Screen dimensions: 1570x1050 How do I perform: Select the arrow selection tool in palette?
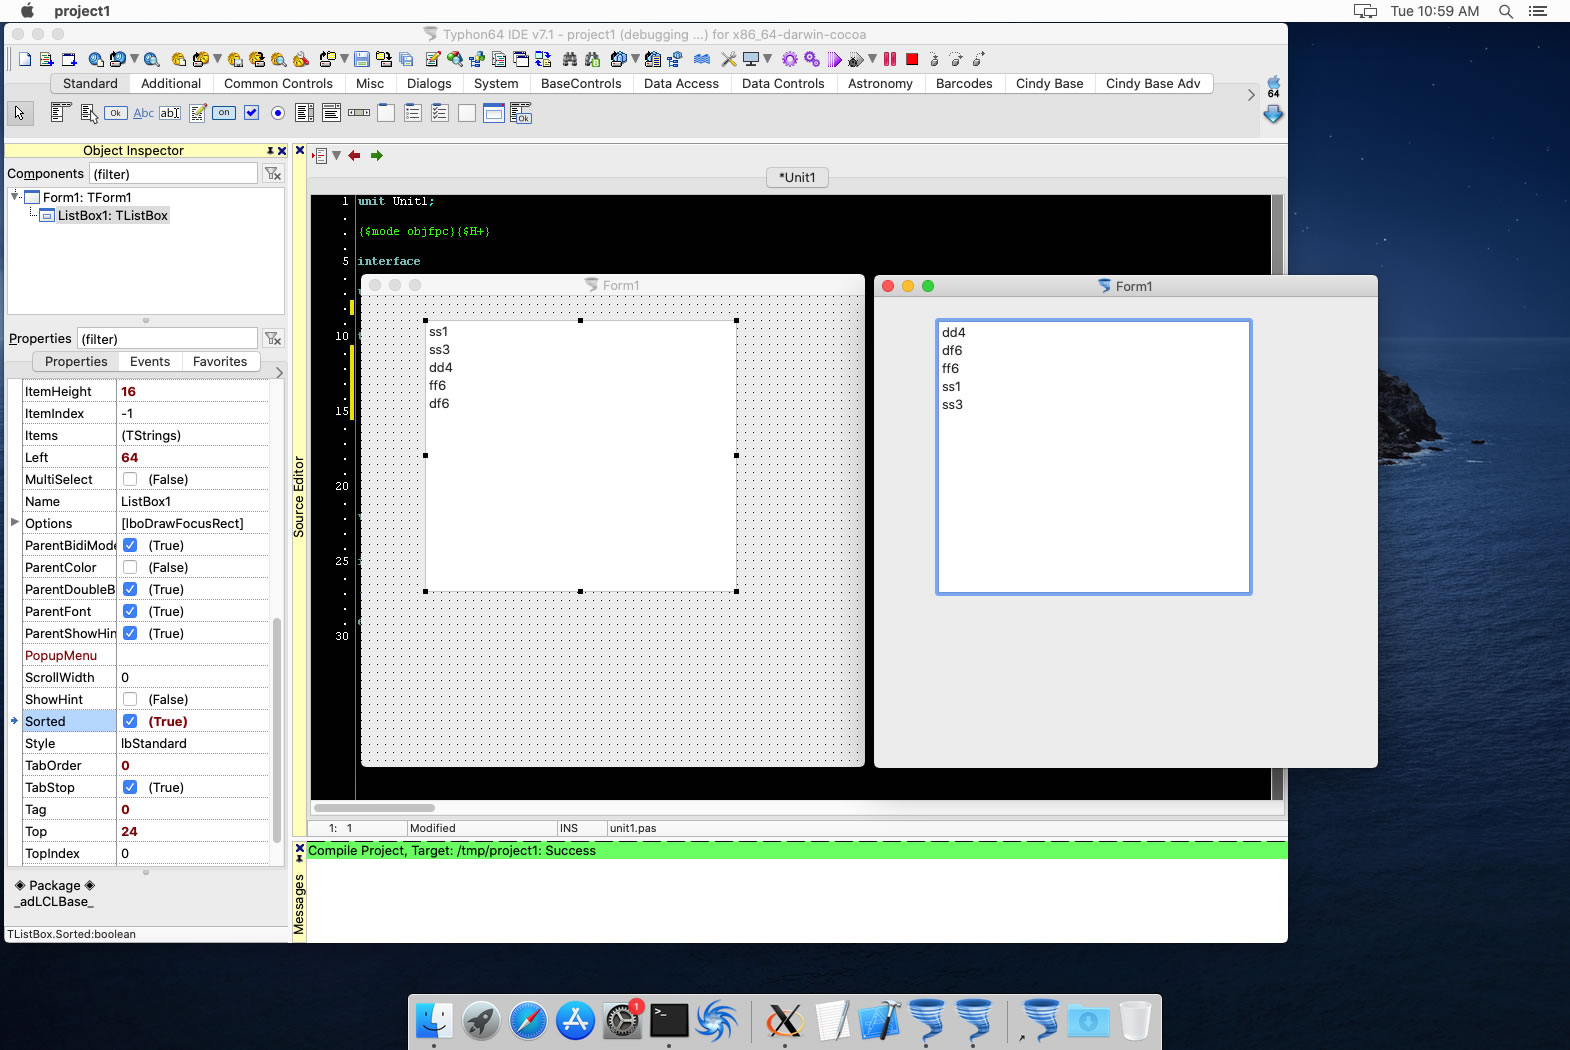click(19, 113)
